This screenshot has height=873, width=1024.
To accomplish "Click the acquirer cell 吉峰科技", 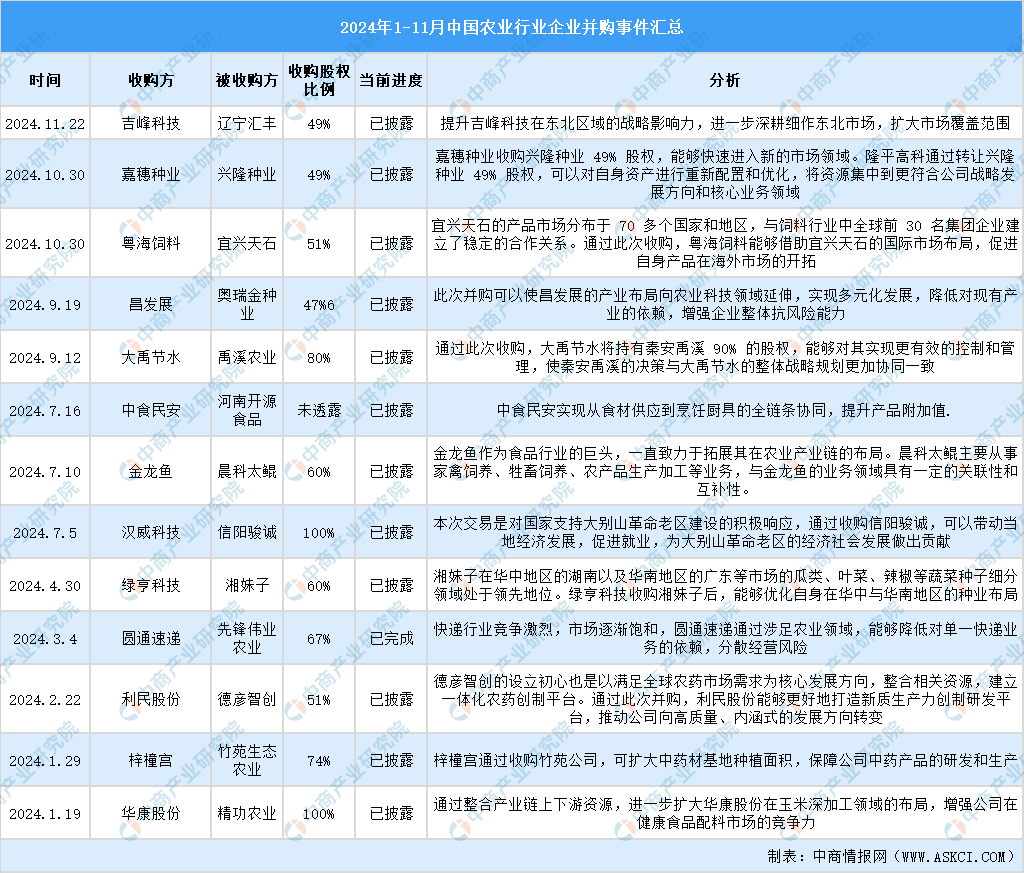I will [x=151, y=123].
